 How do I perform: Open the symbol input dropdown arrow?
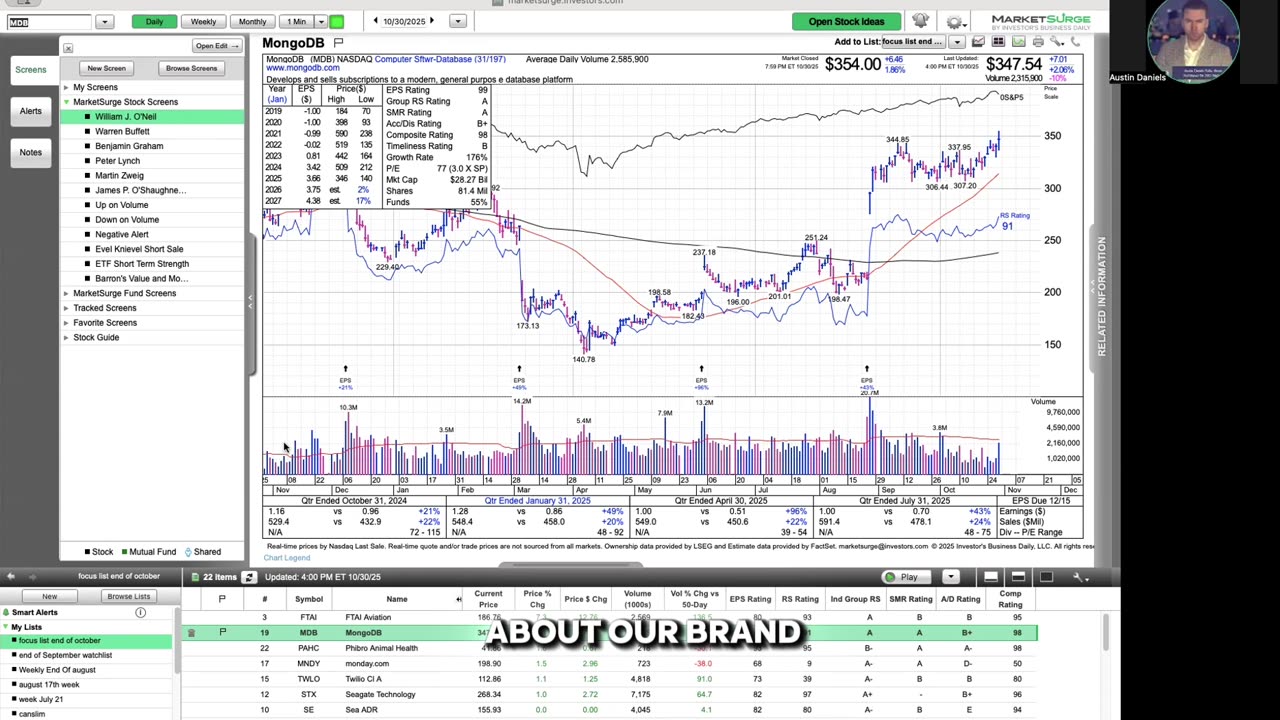click(x=104, y=21)
